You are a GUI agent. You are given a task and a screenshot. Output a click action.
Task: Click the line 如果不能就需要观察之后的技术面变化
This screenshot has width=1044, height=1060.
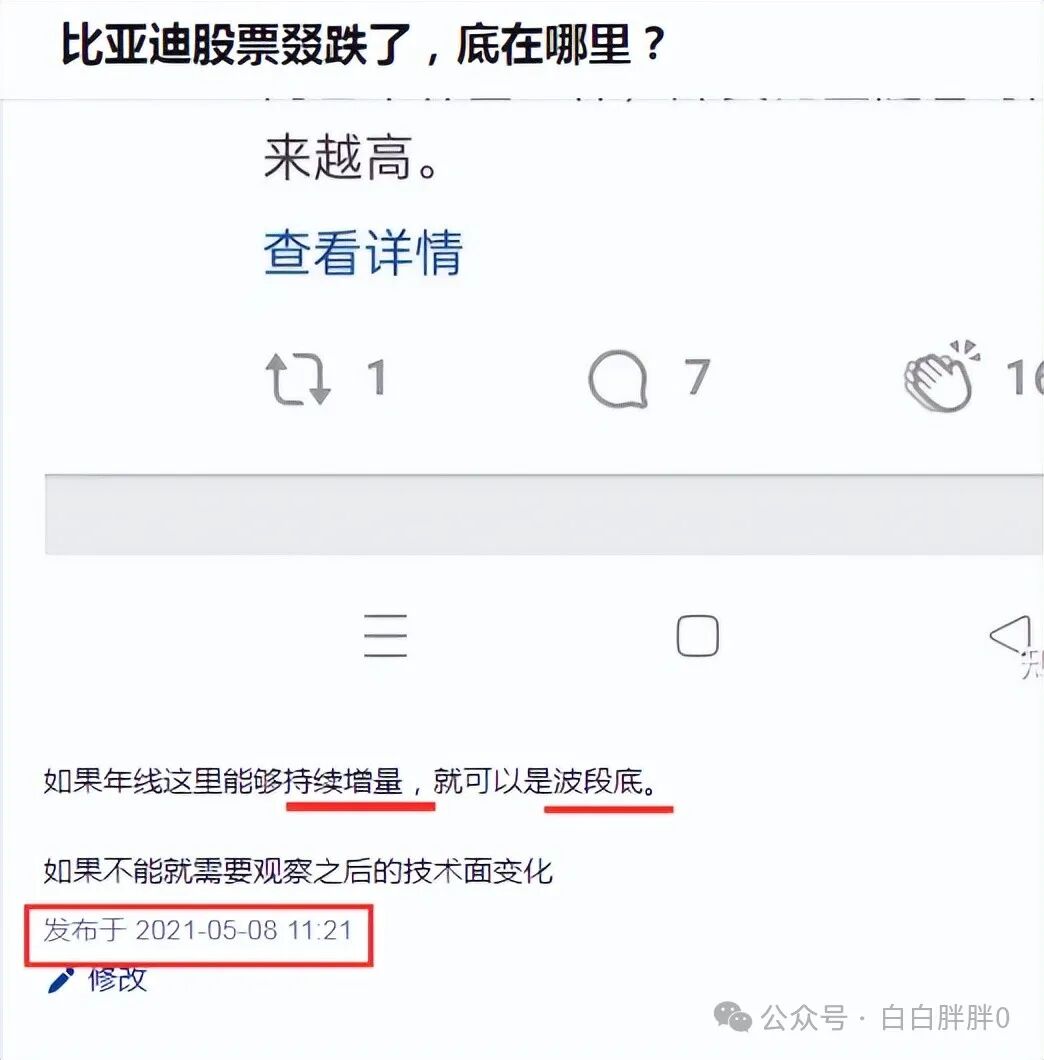tap(298, 871)
